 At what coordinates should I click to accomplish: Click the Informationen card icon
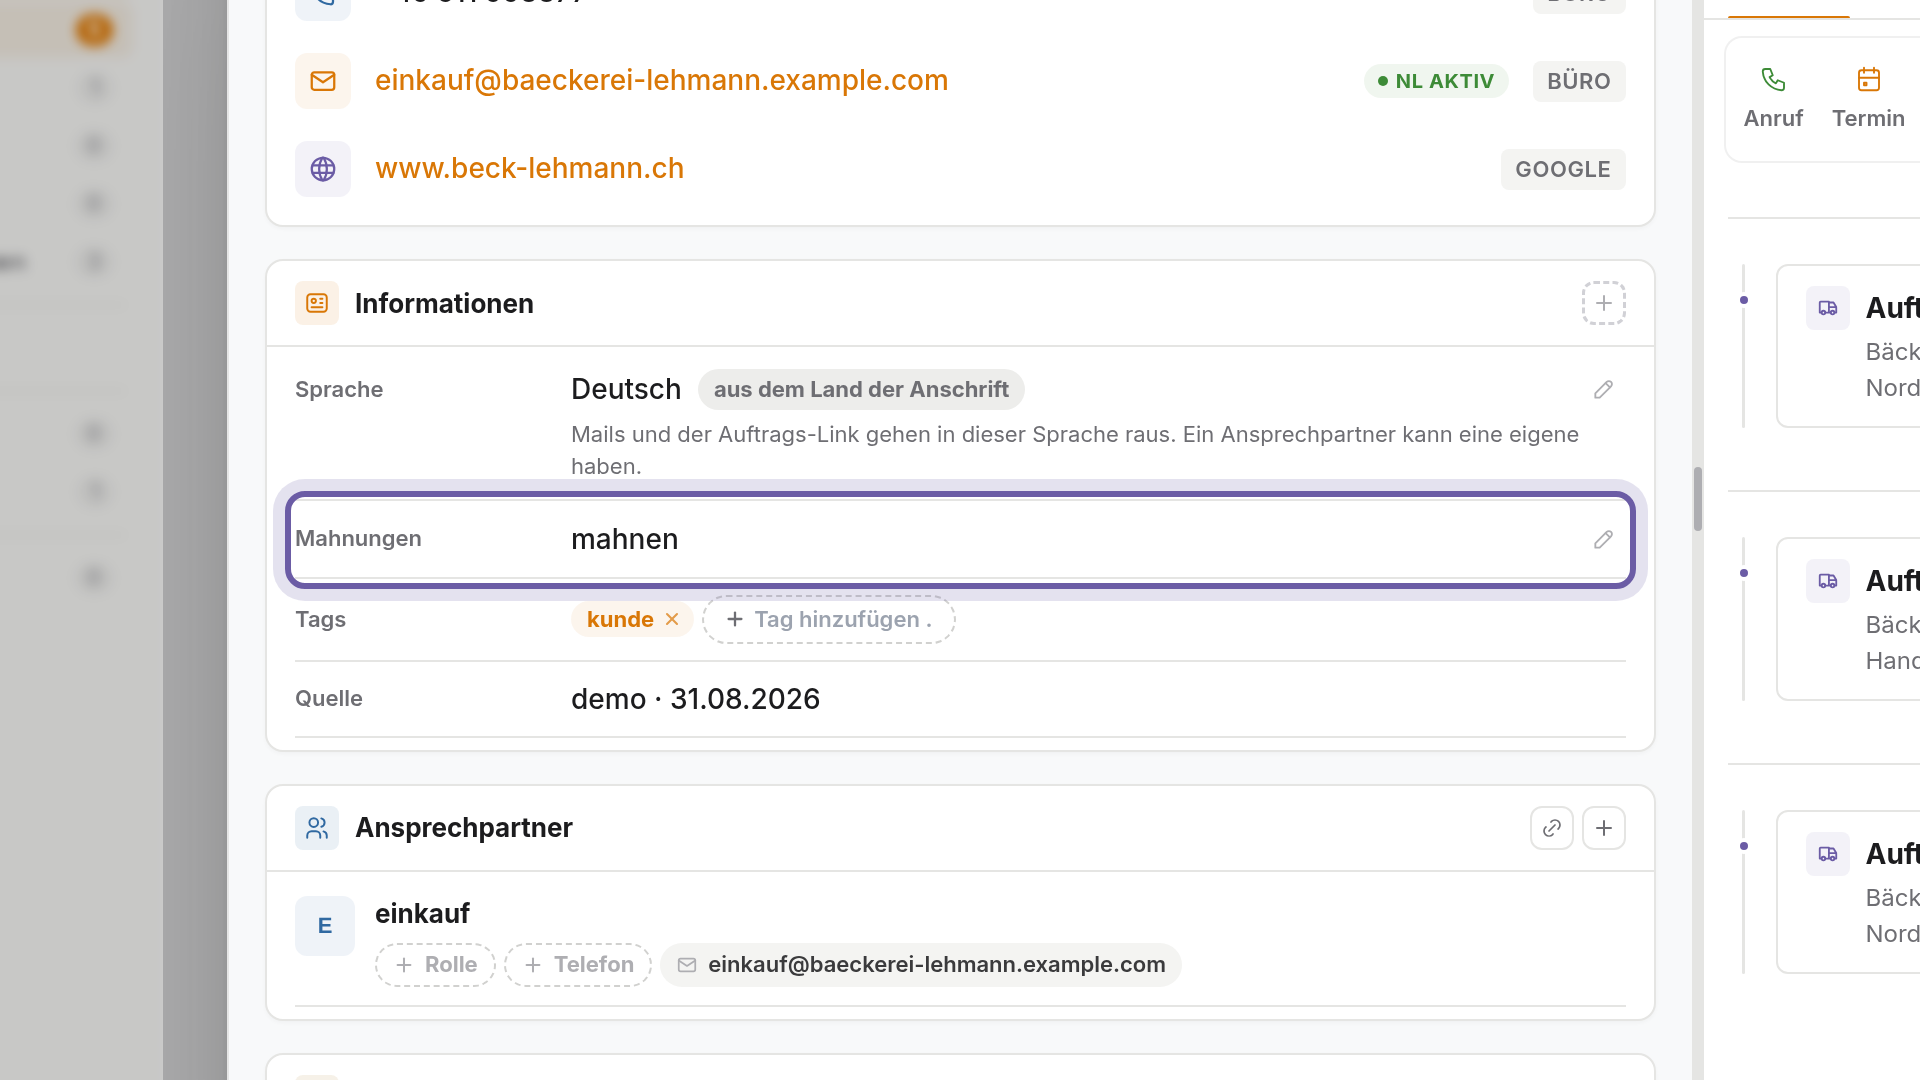(x=317, y=303)
